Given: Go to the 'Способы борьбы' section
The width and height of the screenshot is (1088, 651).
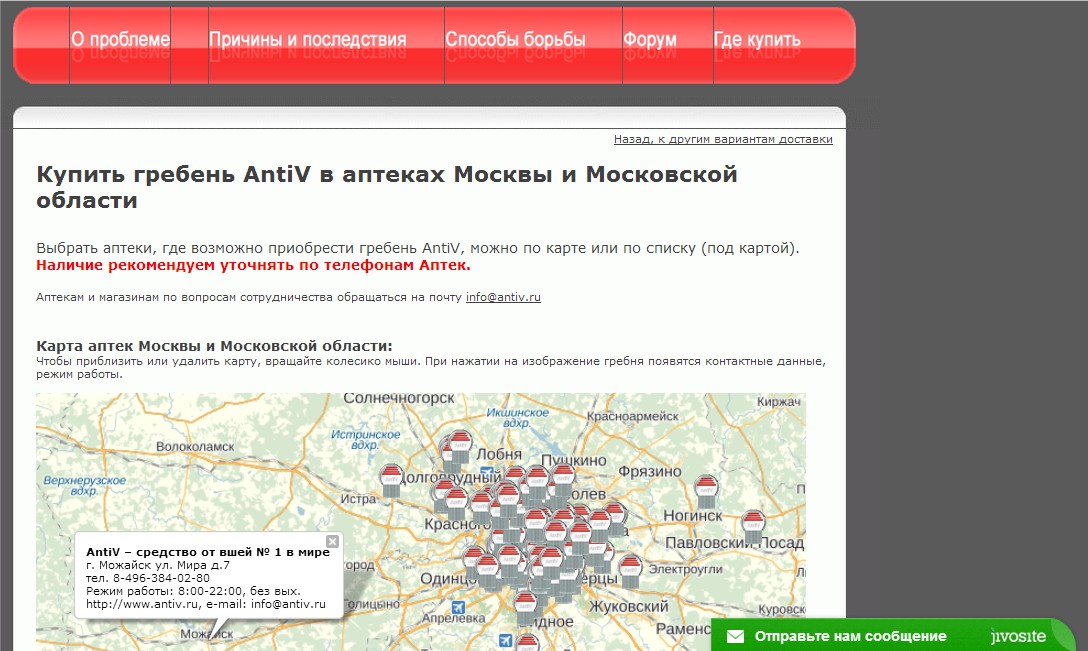Looking at the screenshot, I should click(516, 40).
